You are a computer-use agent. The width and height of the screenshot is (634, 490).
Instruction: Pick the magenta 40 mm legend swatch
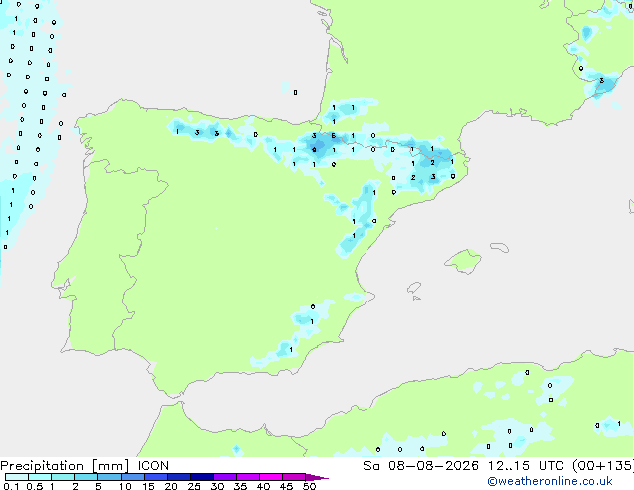coord(271,477)
